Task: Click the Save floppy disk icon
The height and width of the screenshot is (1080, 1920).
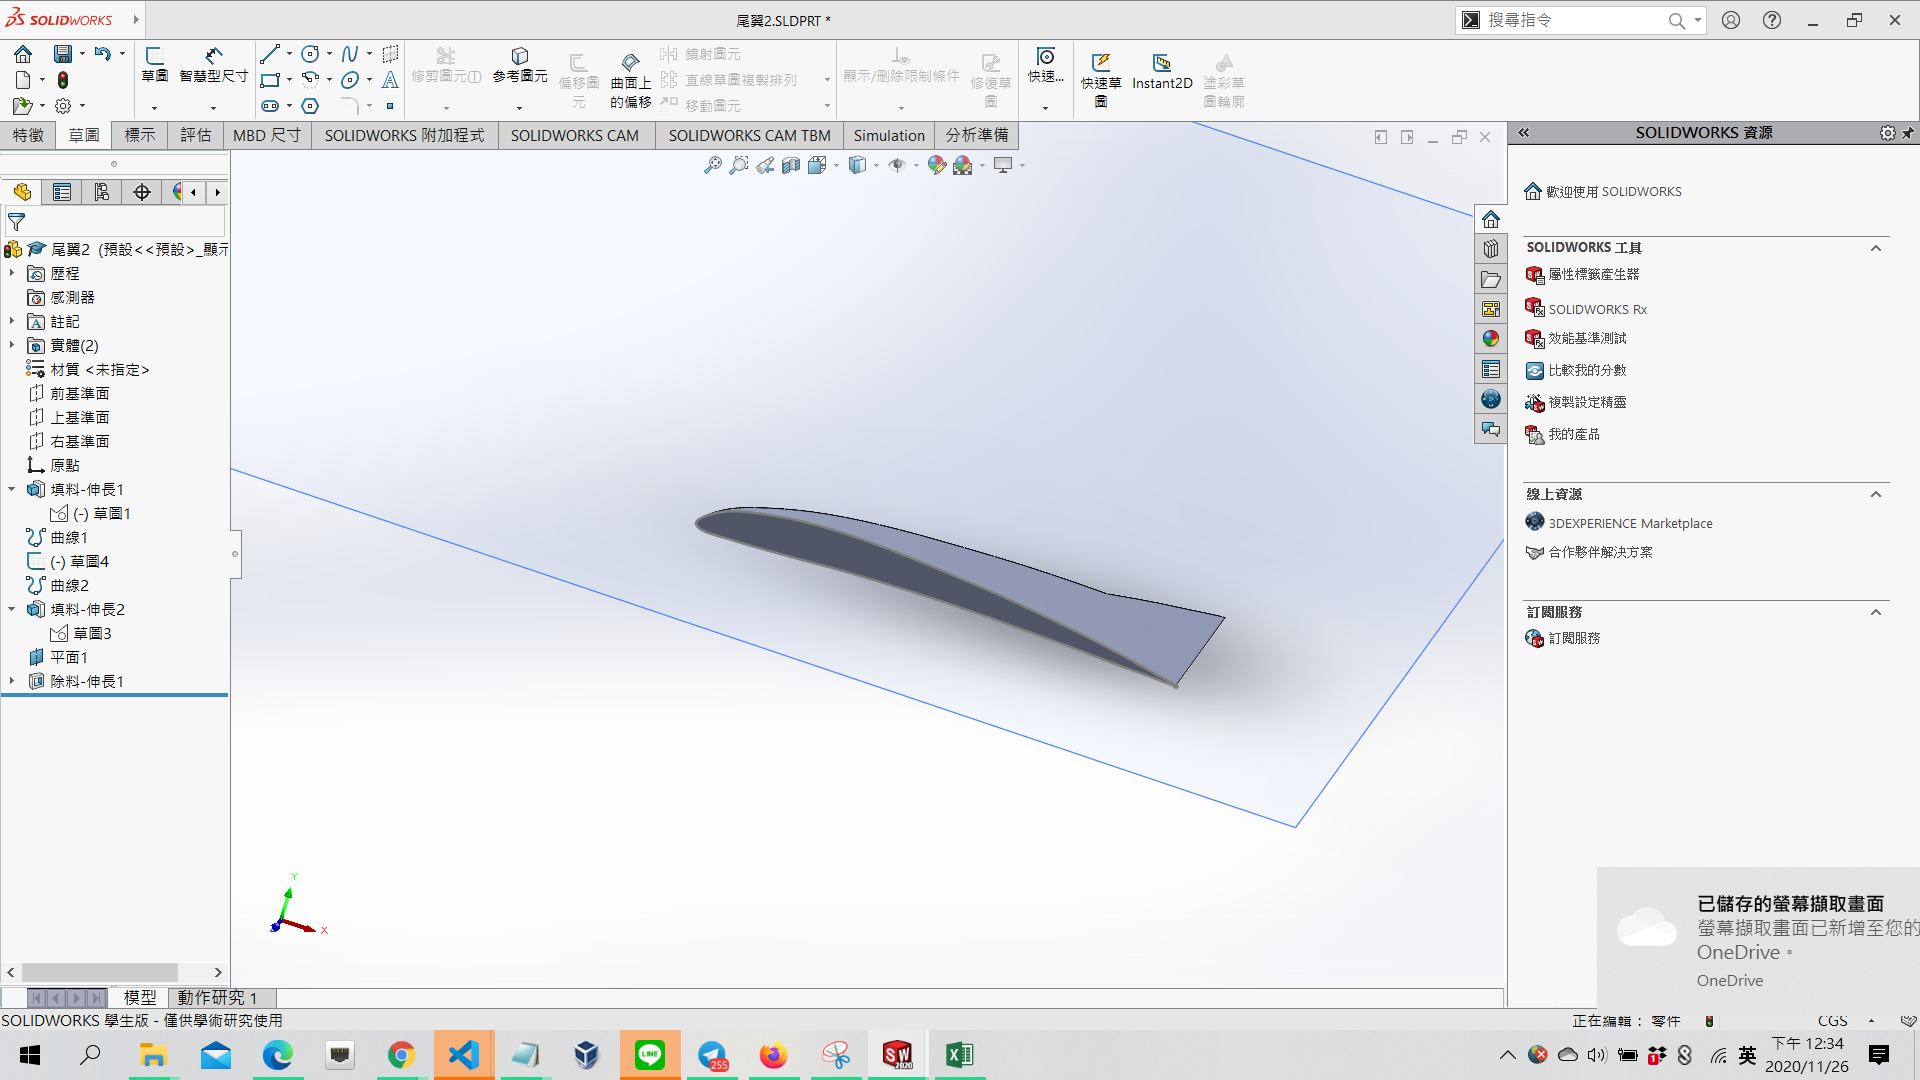Action: pos(62,54)
